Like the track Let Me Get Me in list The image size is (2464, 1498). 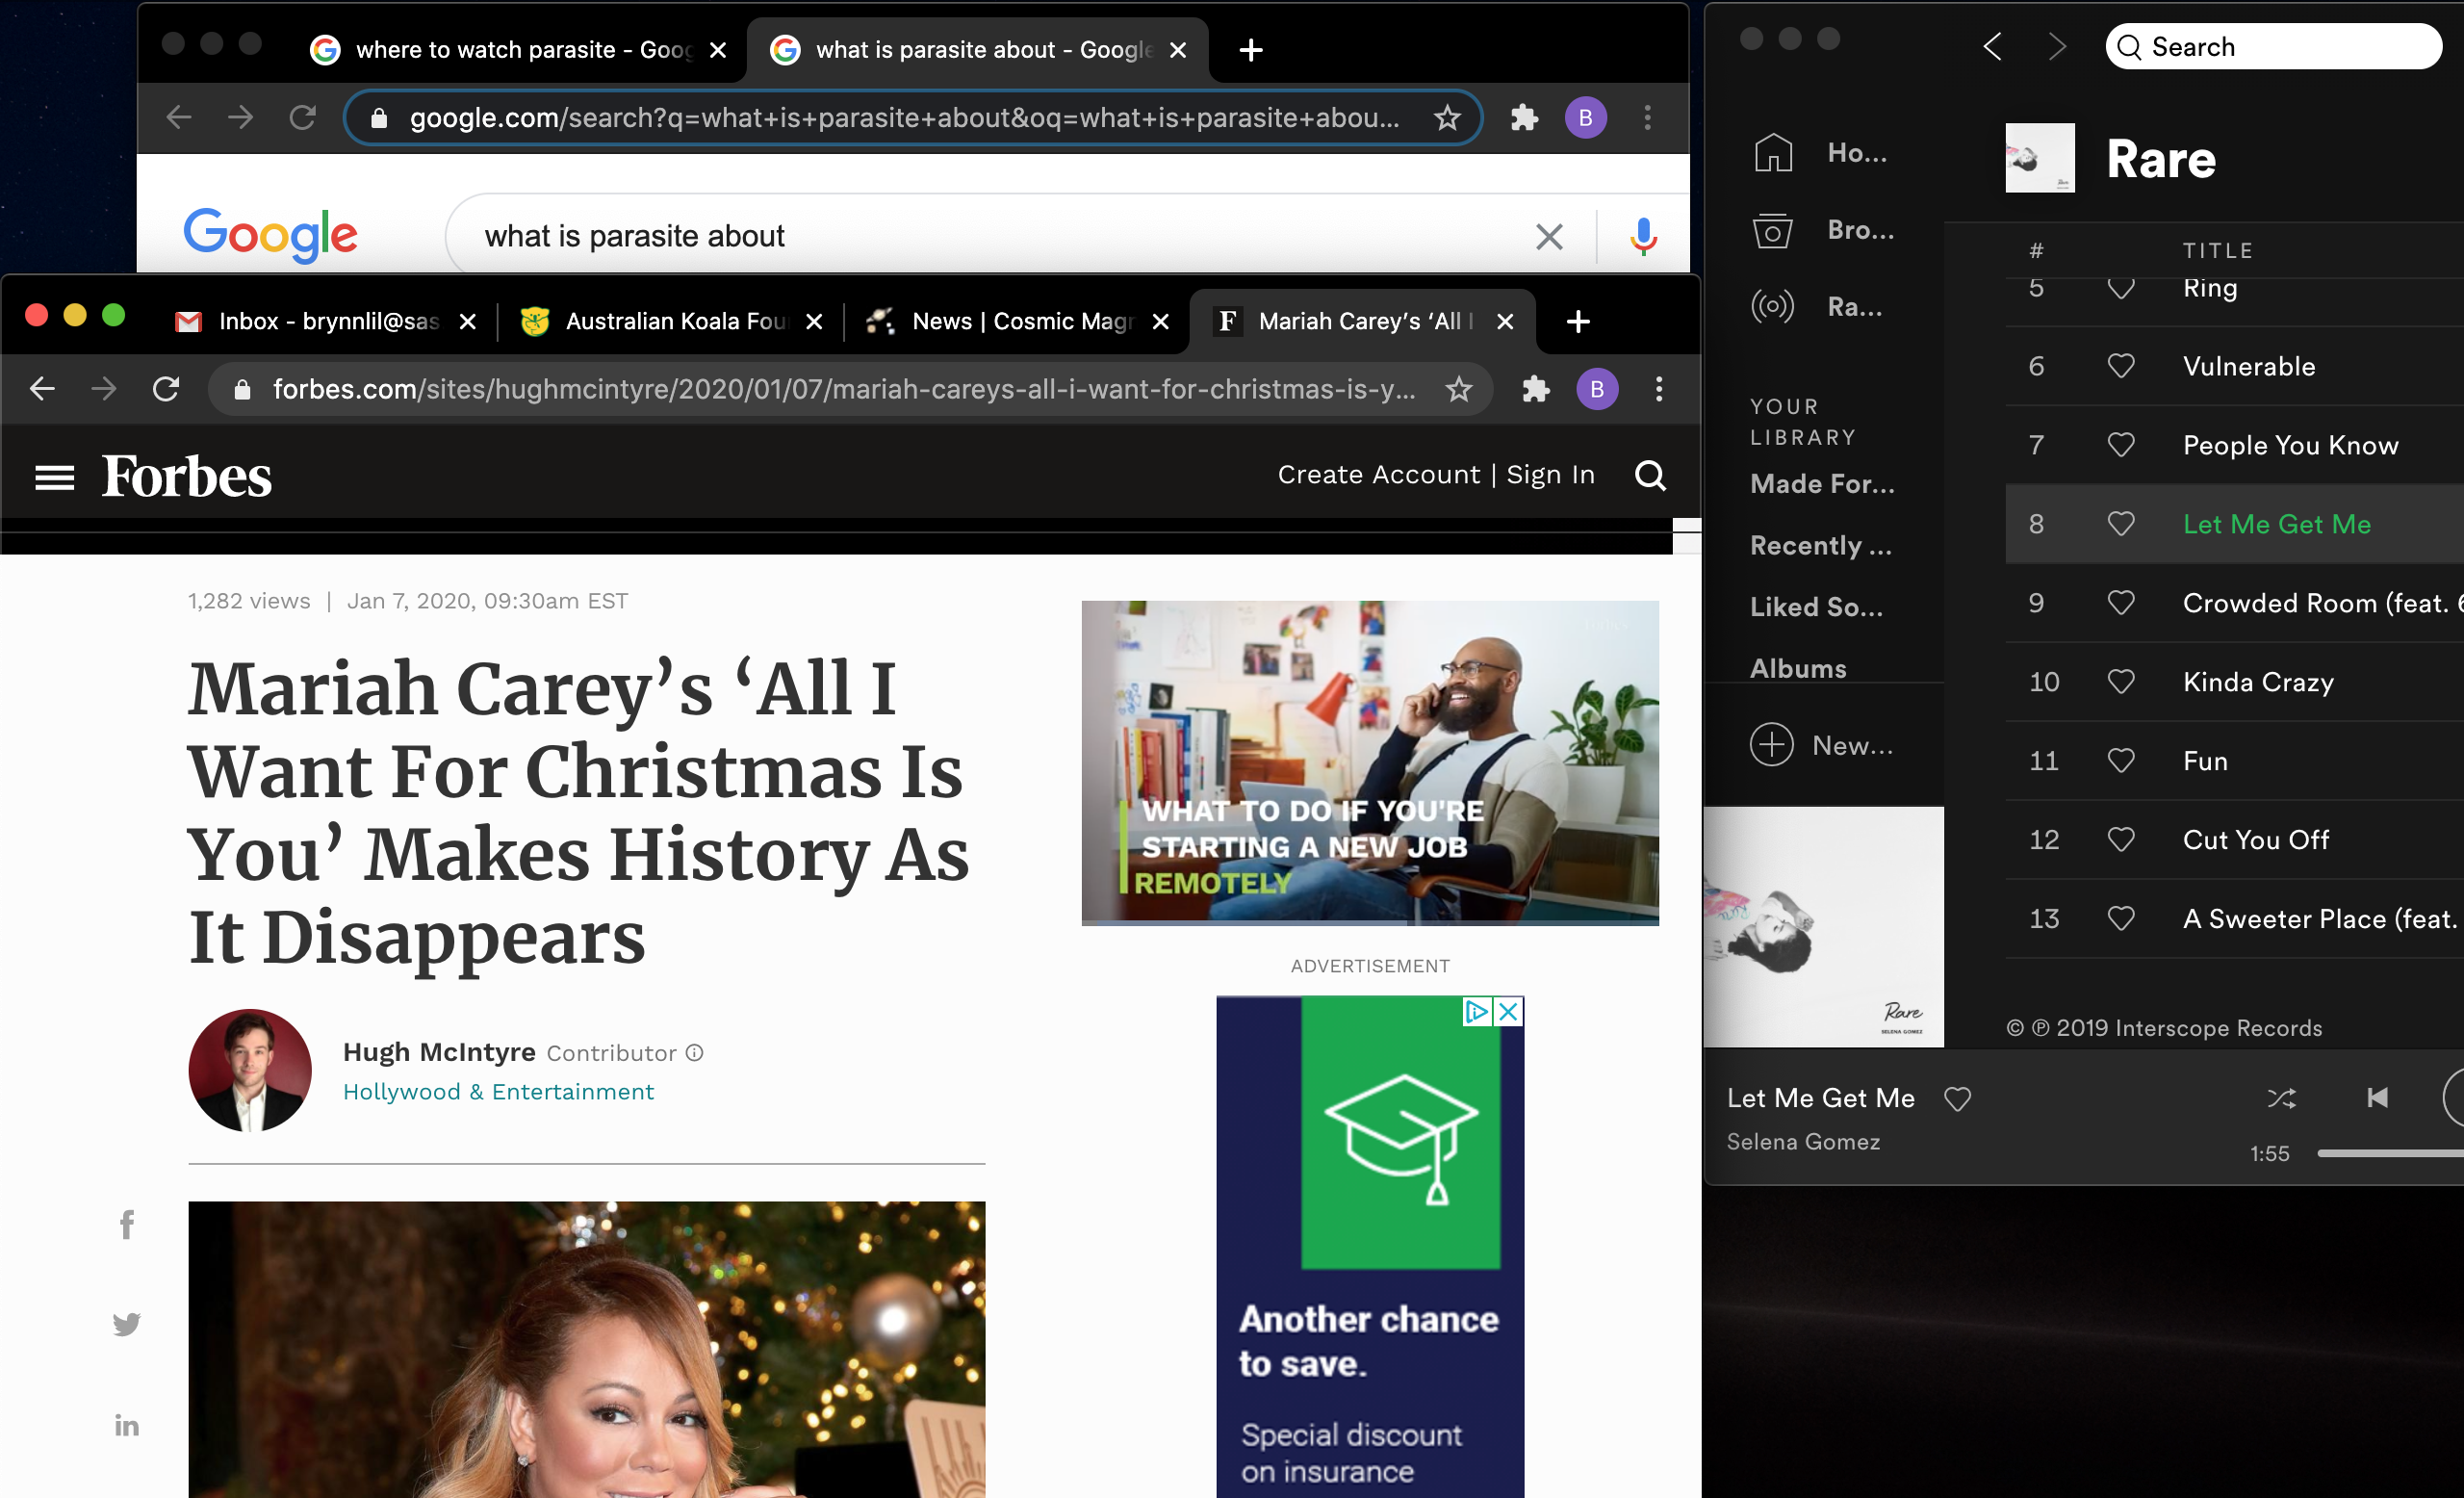click(2121, 524)
